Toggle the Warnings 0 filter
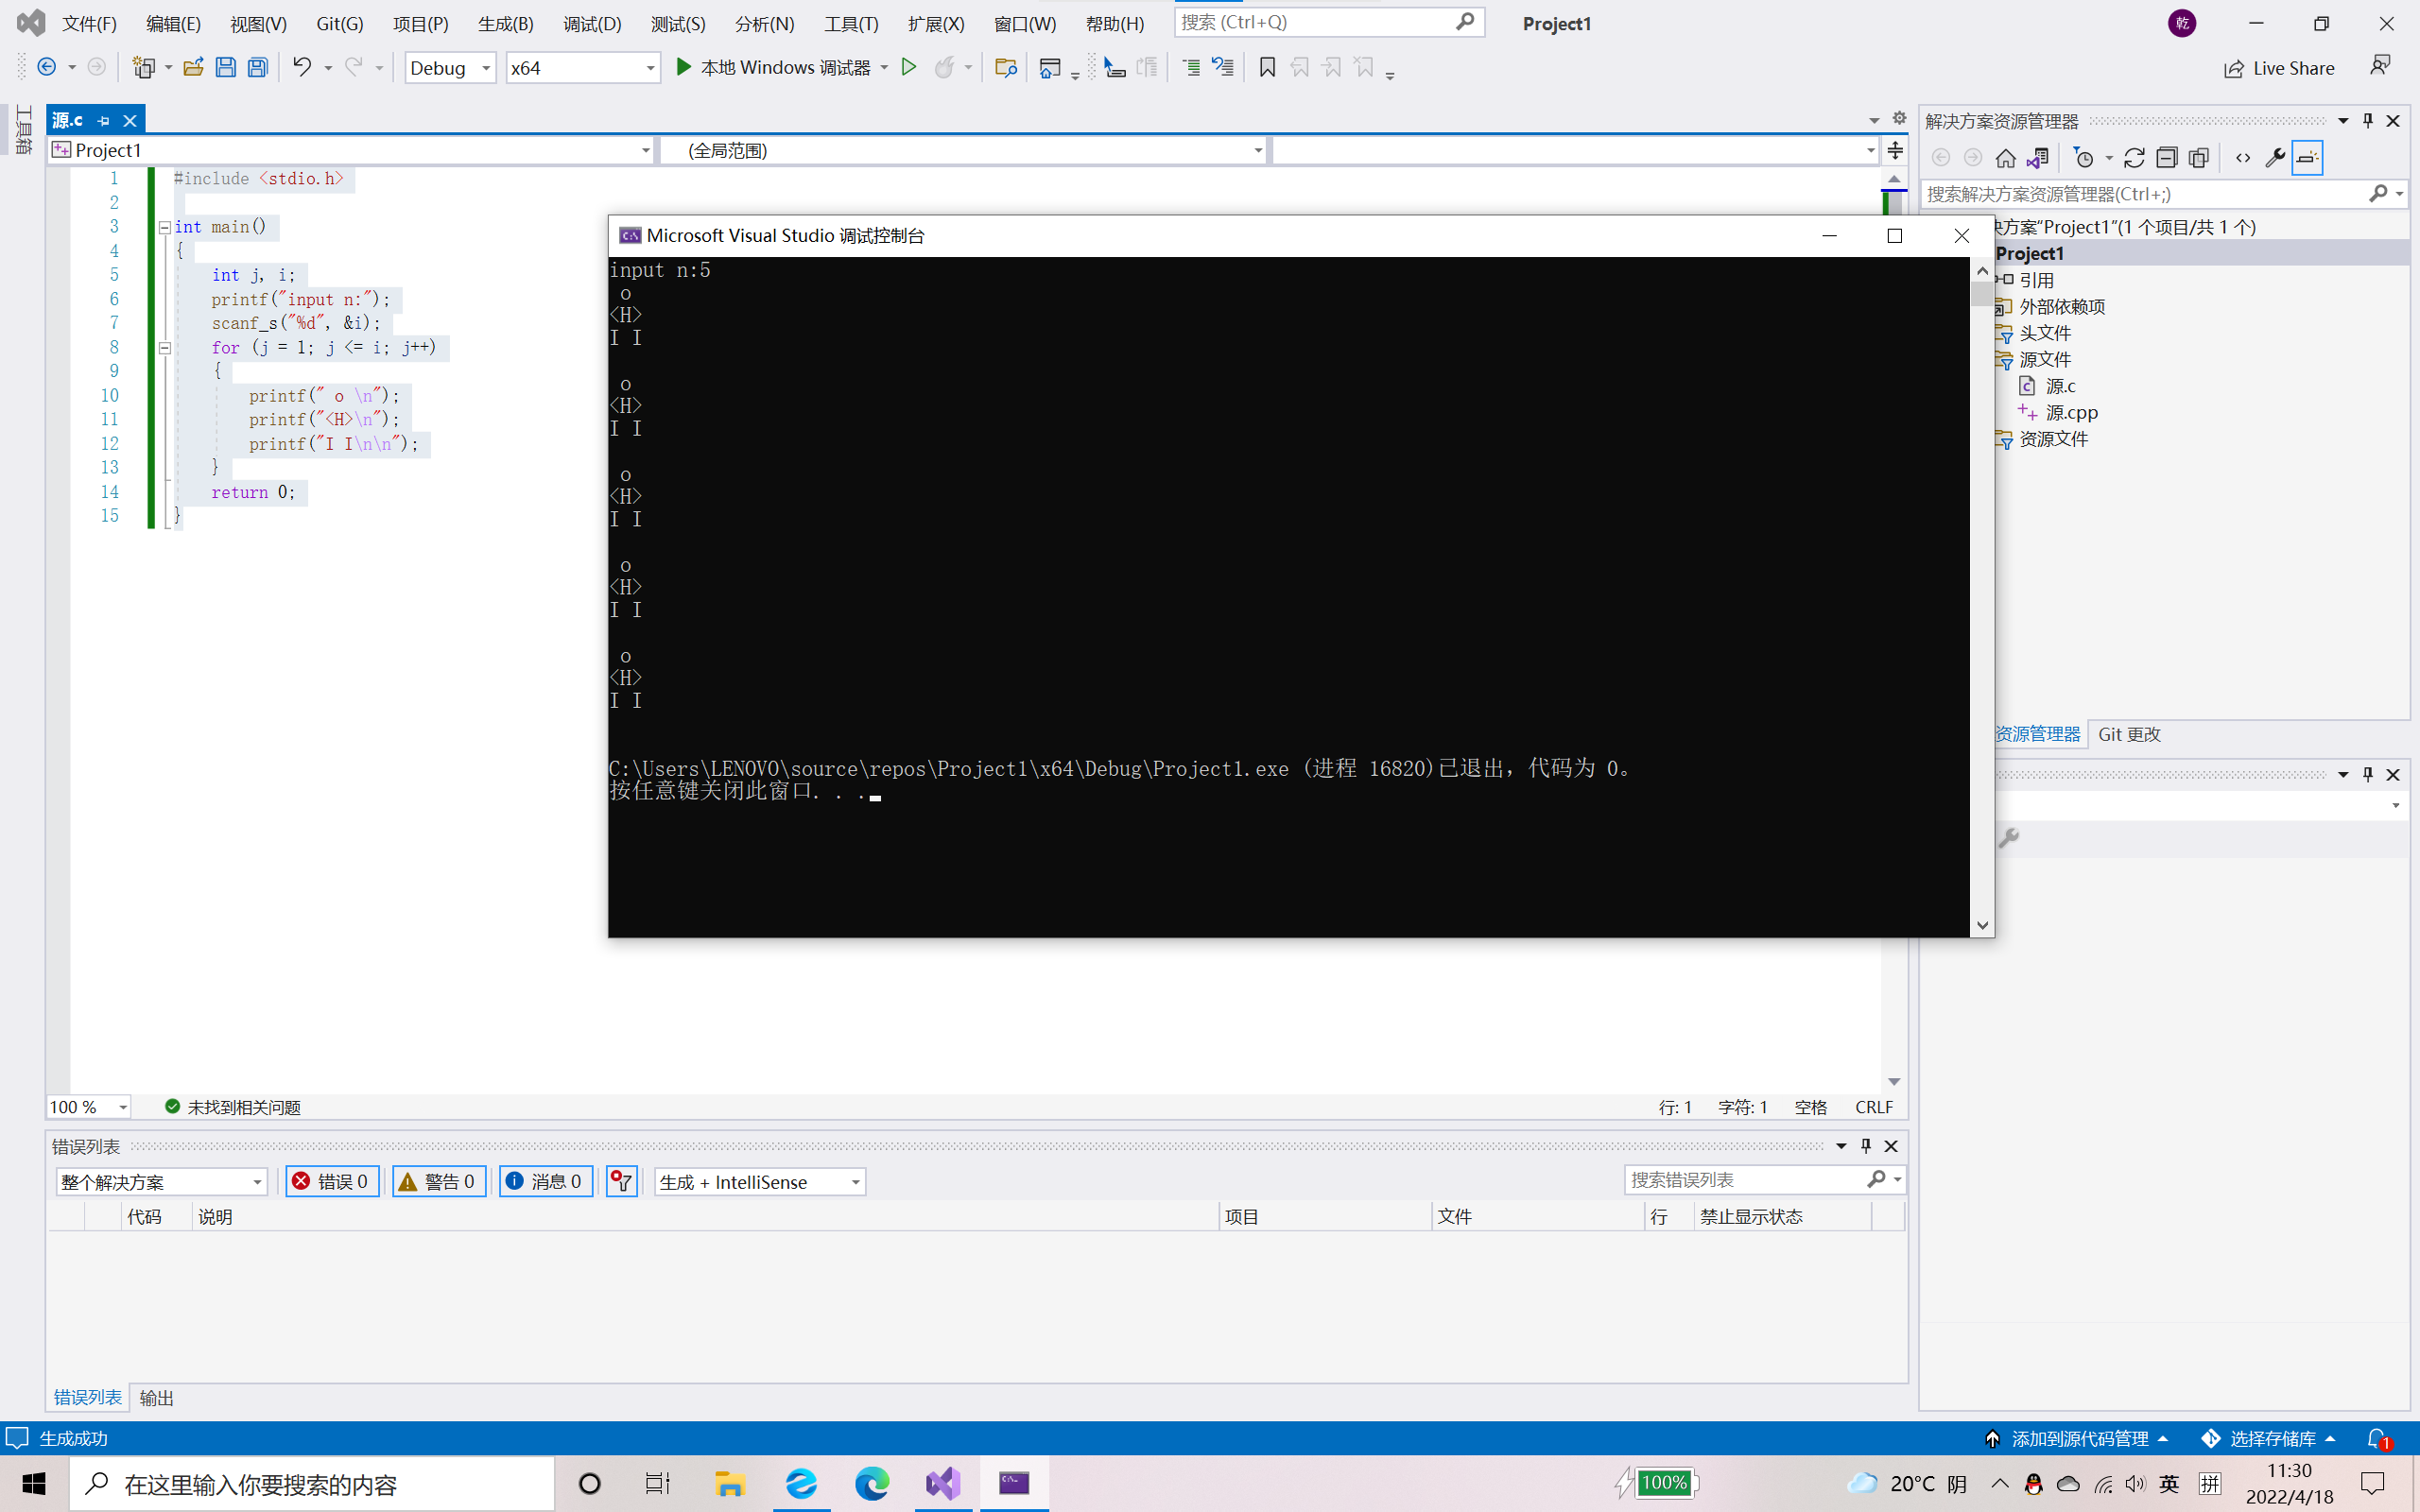2420x1512 pixels. [439, 1181]
